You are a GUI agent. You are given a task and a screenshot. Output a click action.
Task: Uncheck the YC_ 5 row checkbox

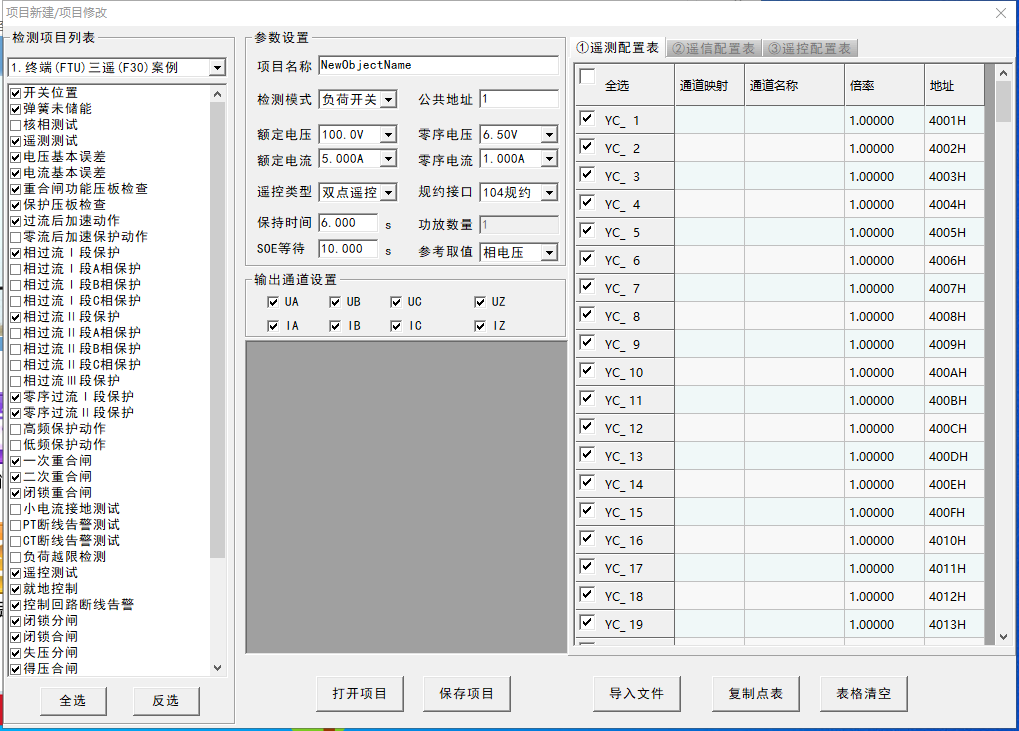[x=587, y=231]
